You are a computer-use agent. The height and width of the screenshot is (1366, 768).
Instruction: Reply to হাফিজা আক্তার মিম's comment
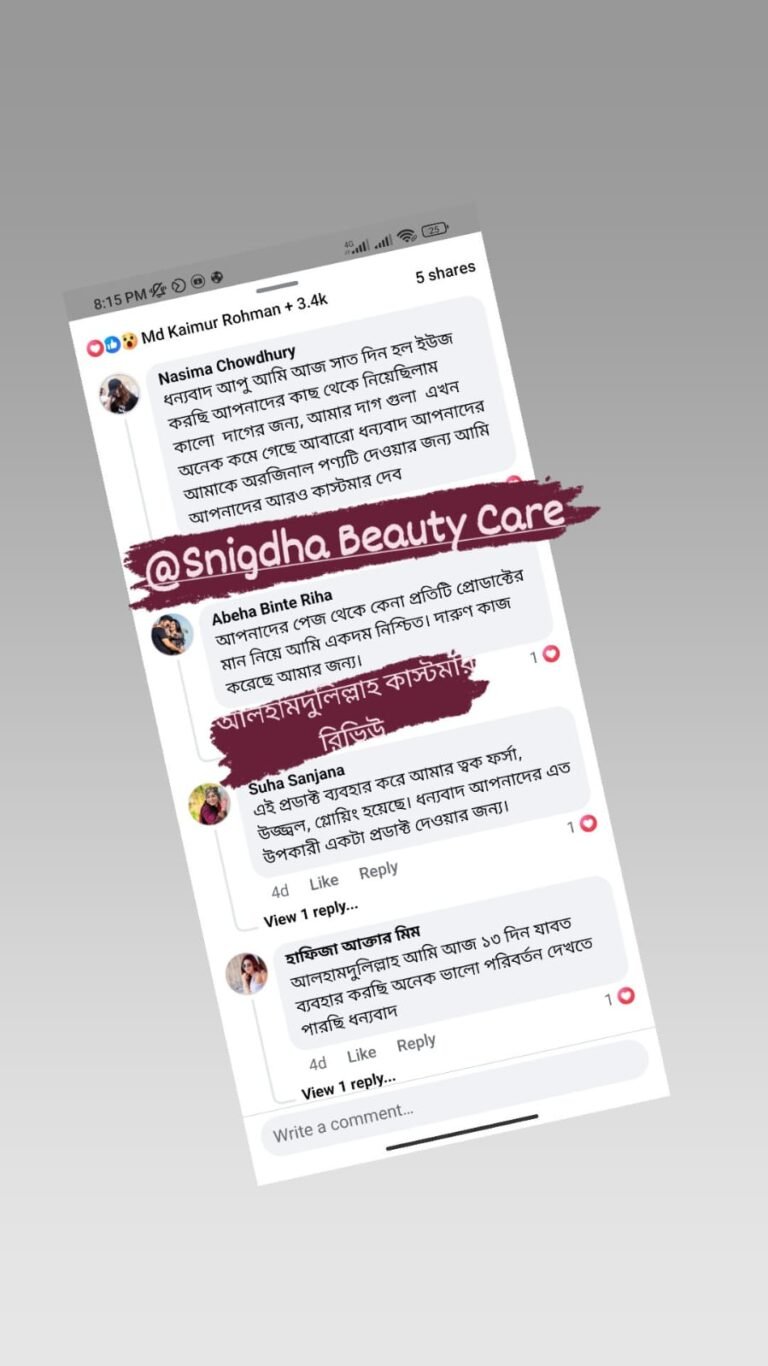(416, 1043)
